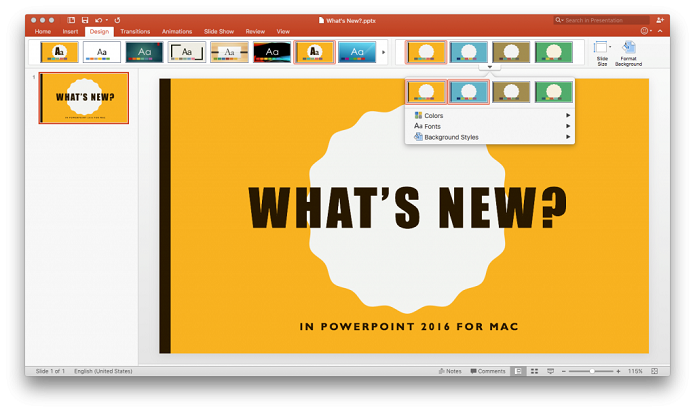Zoom out with the minus button
This screenshot has width=695, height=412.
[564, 371]
